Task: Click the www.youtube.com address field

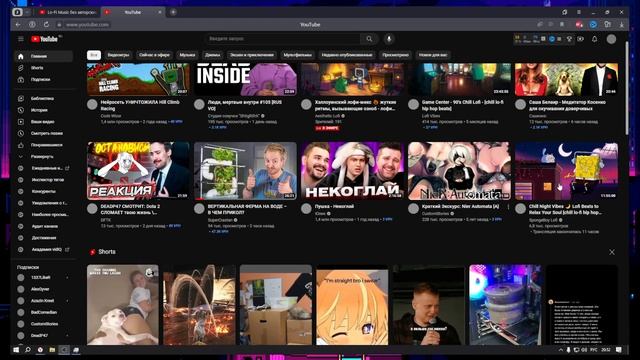Action: 88,24
